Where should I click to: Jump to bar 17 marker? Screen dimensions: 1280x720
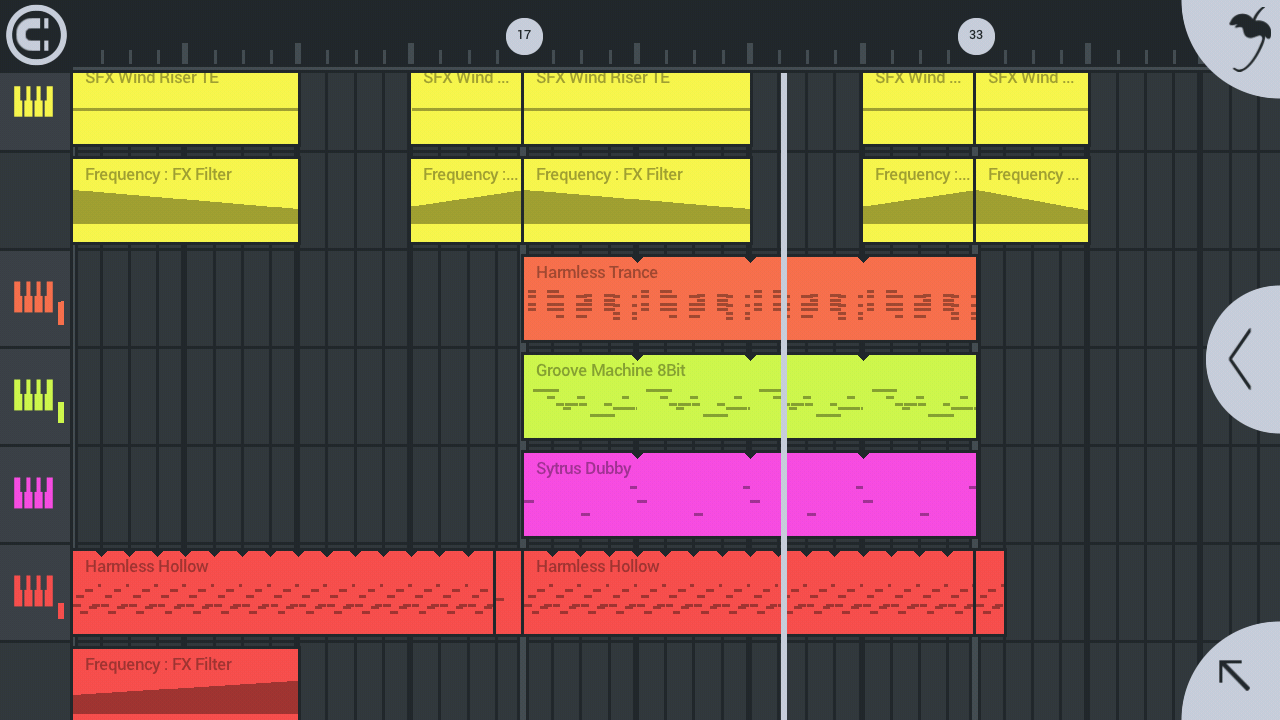click(x=524, y=36)
